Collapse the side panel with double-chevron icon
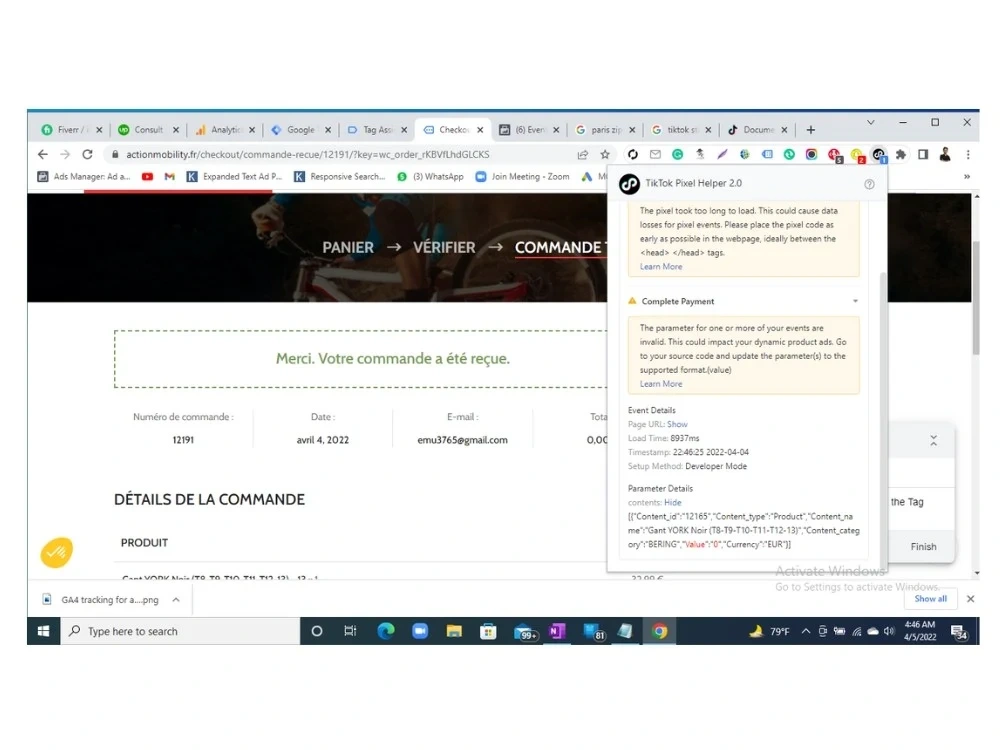The width and height of the screenshot is (1000, 750). 934,441
